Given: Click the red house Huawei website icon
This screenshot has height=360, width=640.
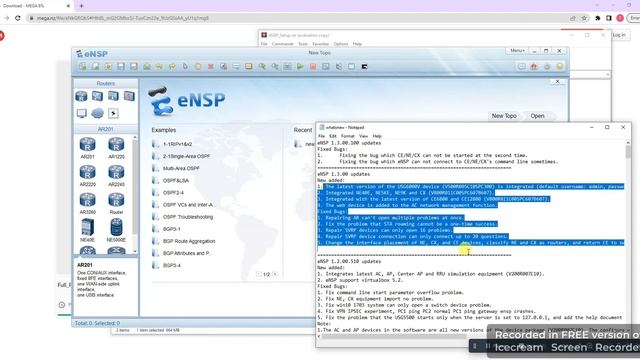Looking at the screenshot, I should point(534,67).
